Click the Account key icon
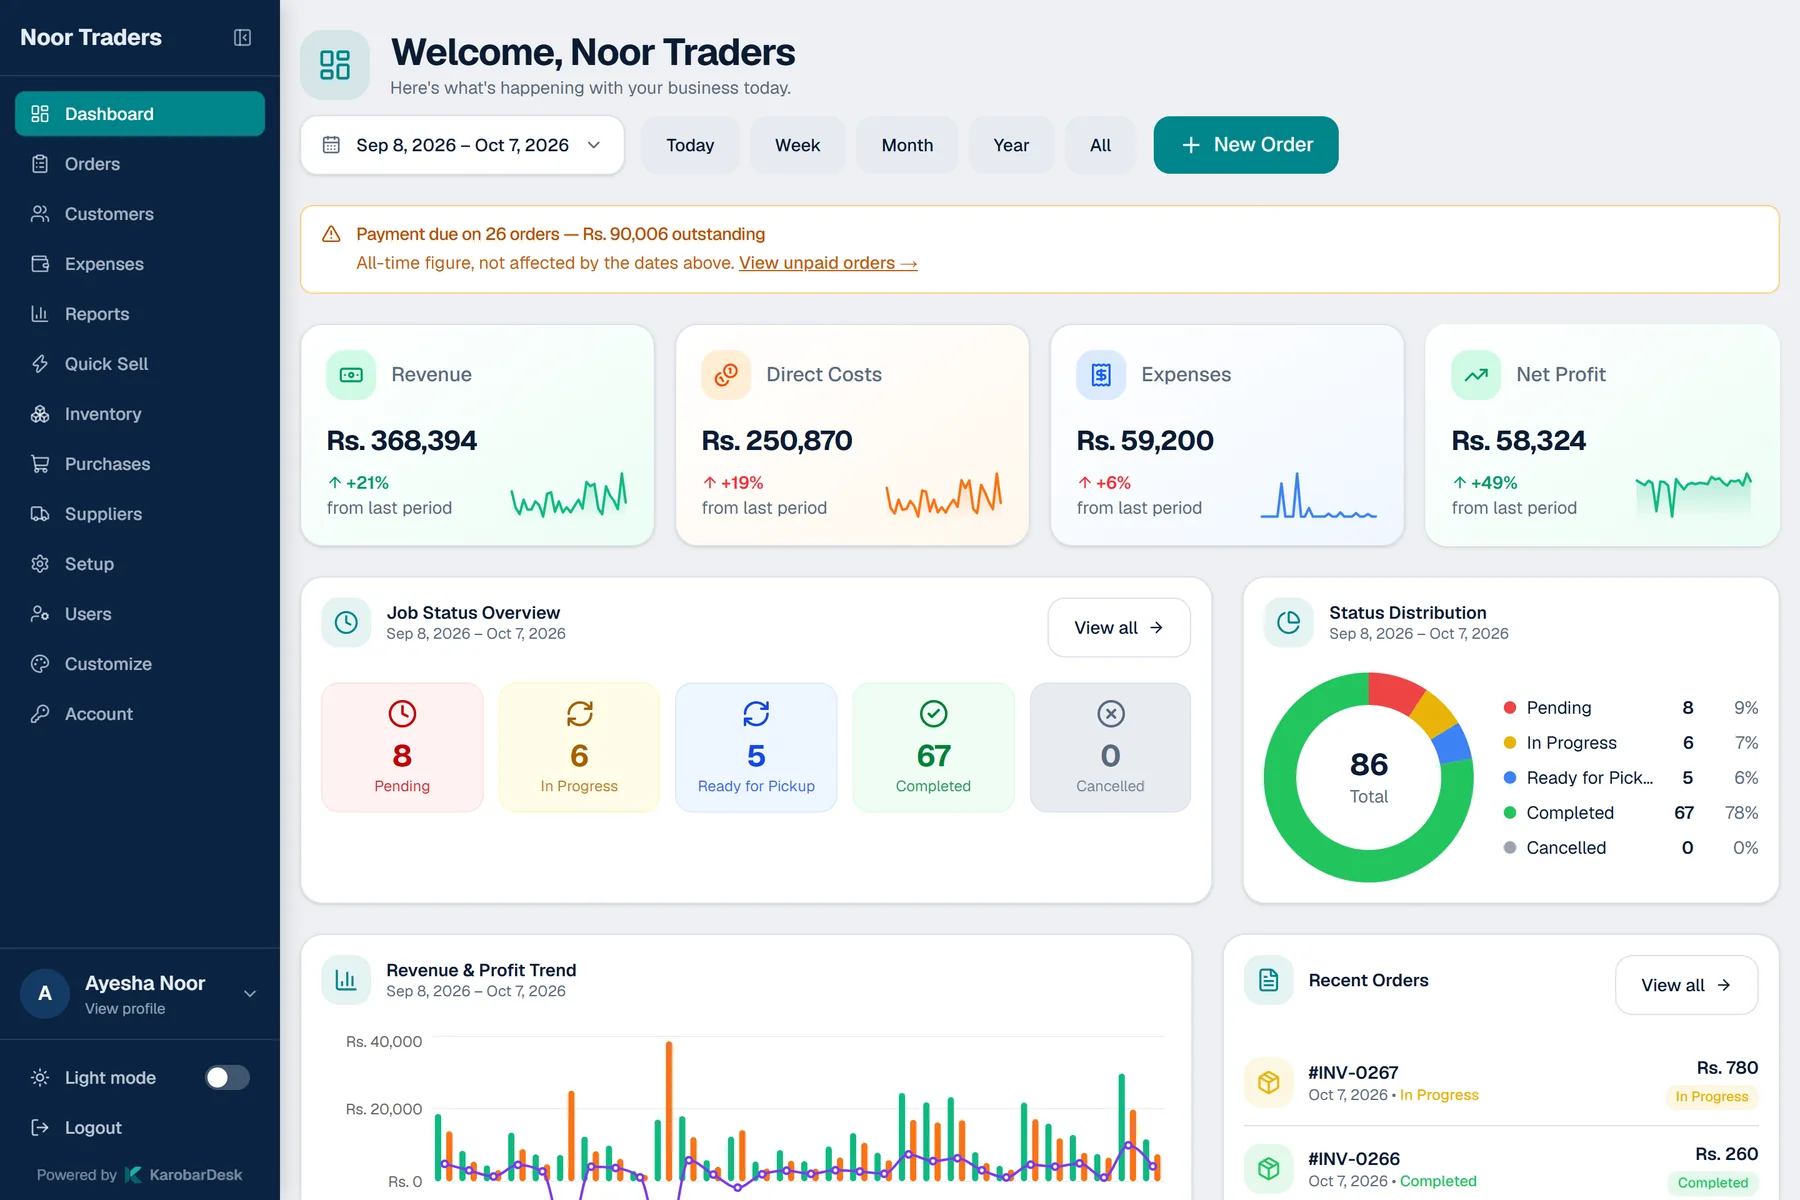The height and width of the screenshot is (1200, 1800). point(40,714)
